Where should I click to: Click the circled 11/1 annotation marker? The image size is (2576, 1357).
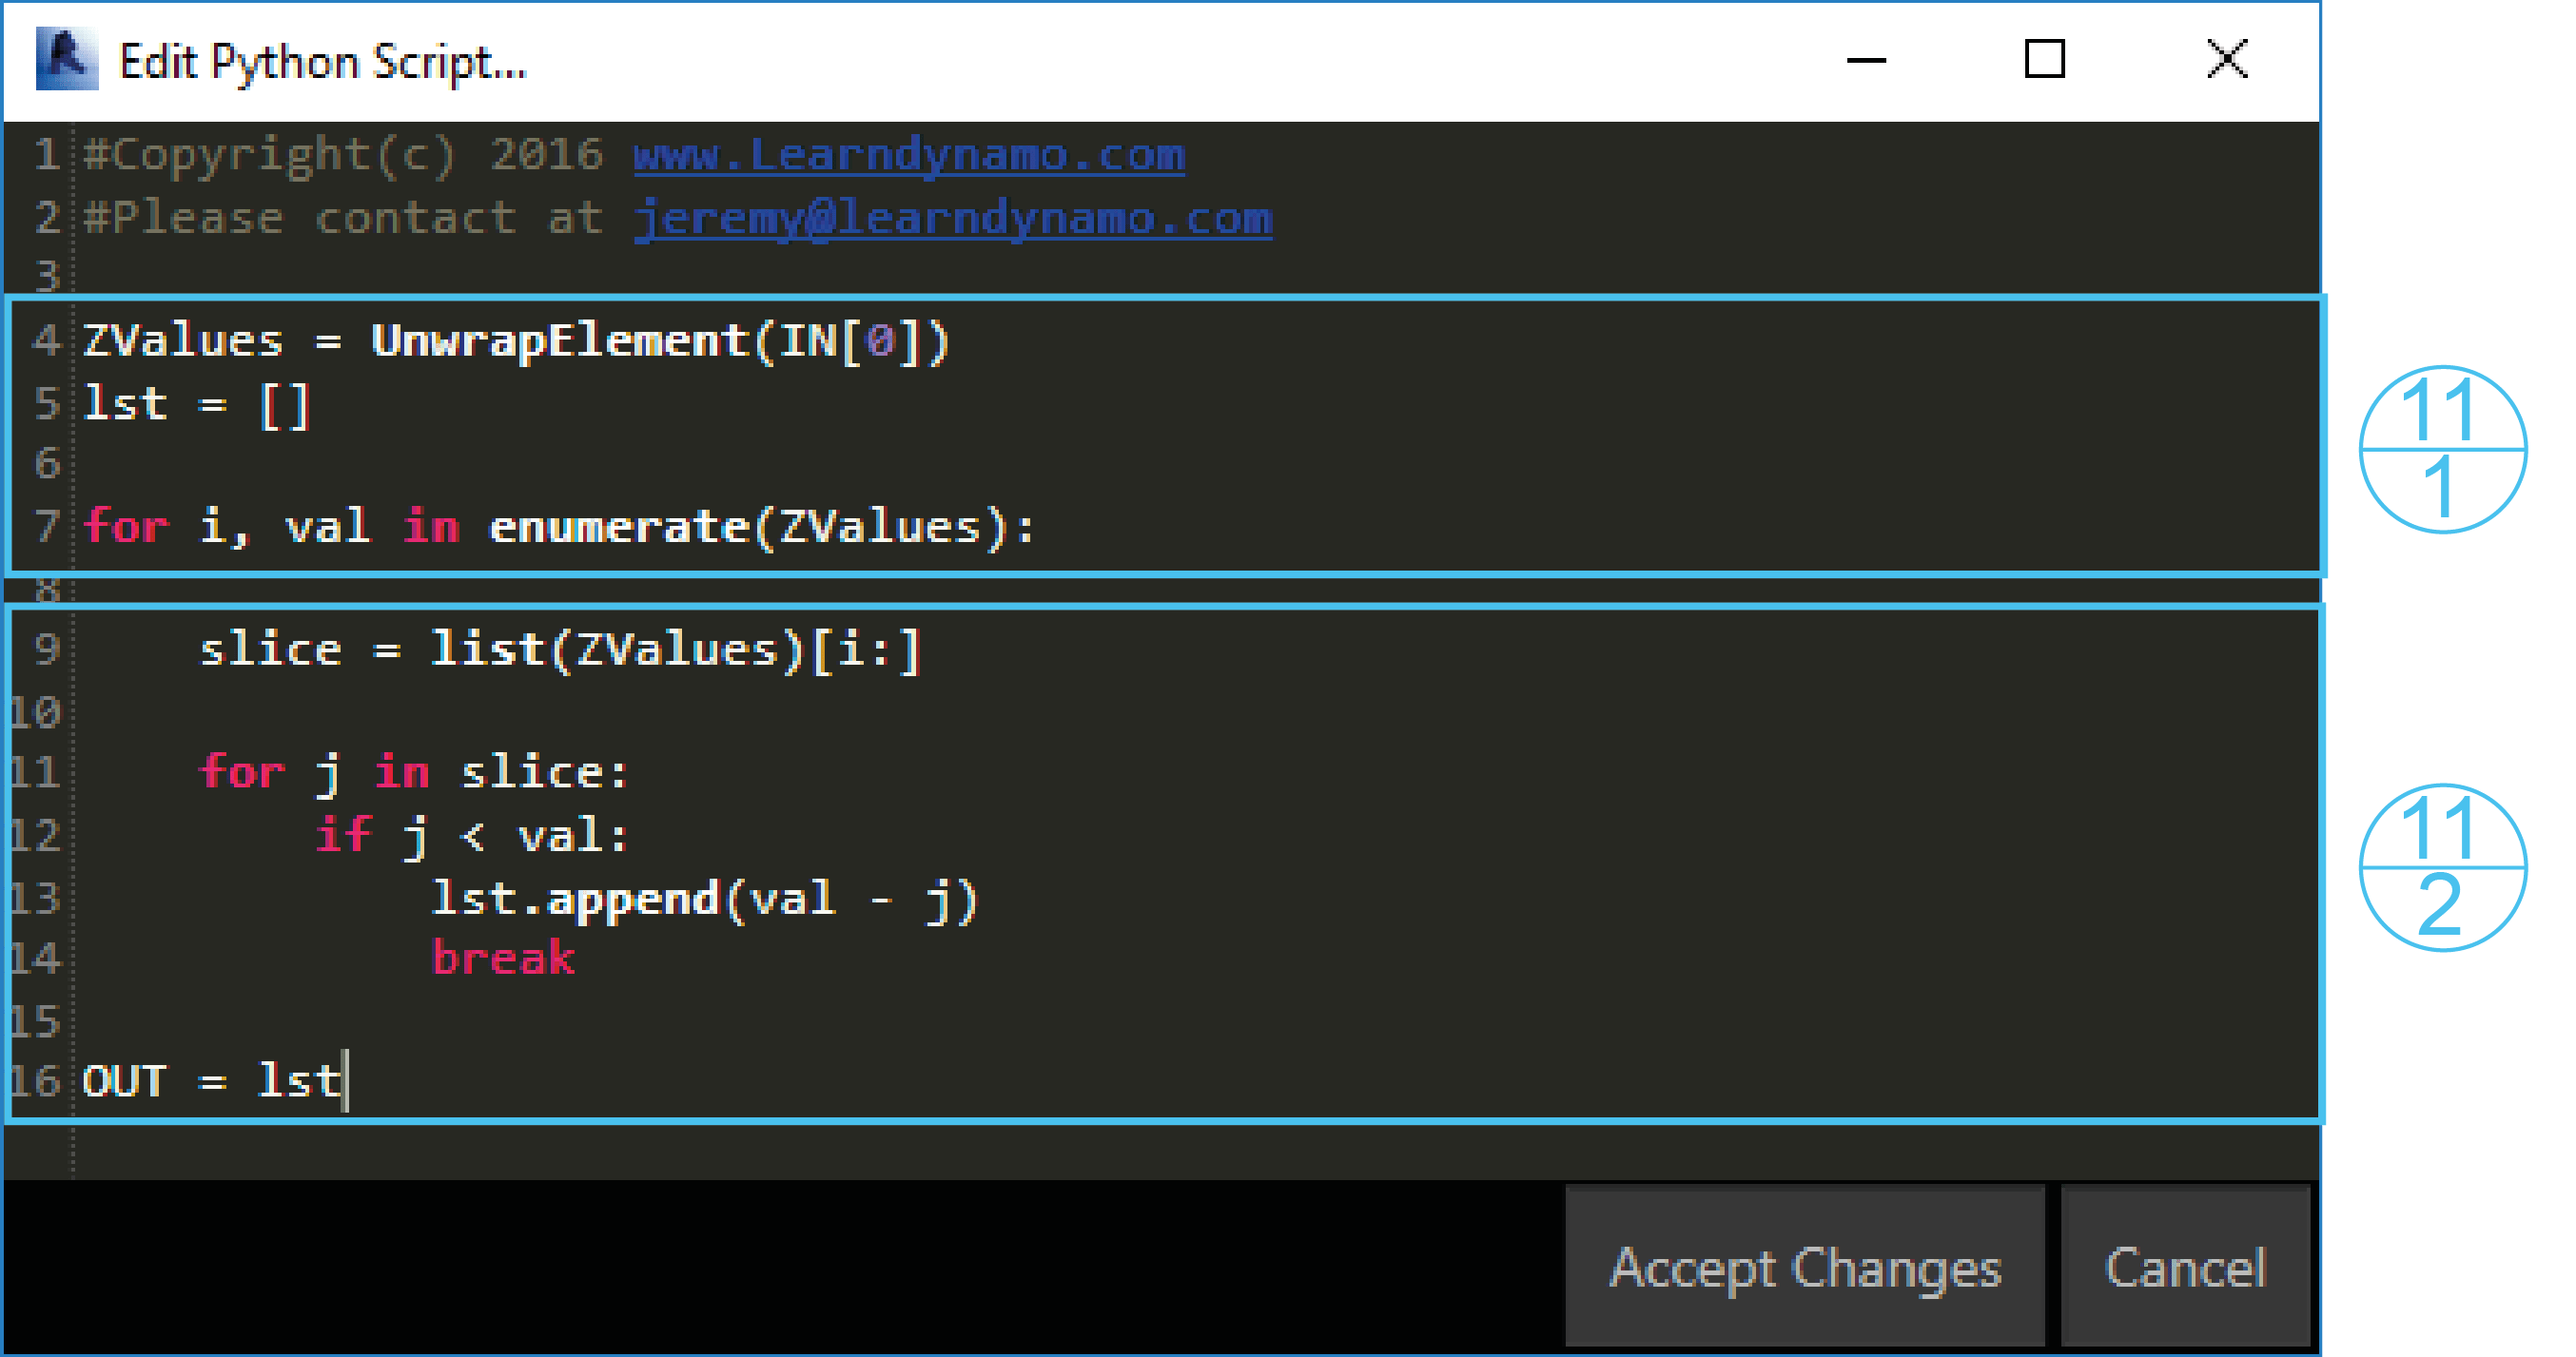pos(2442,449)
